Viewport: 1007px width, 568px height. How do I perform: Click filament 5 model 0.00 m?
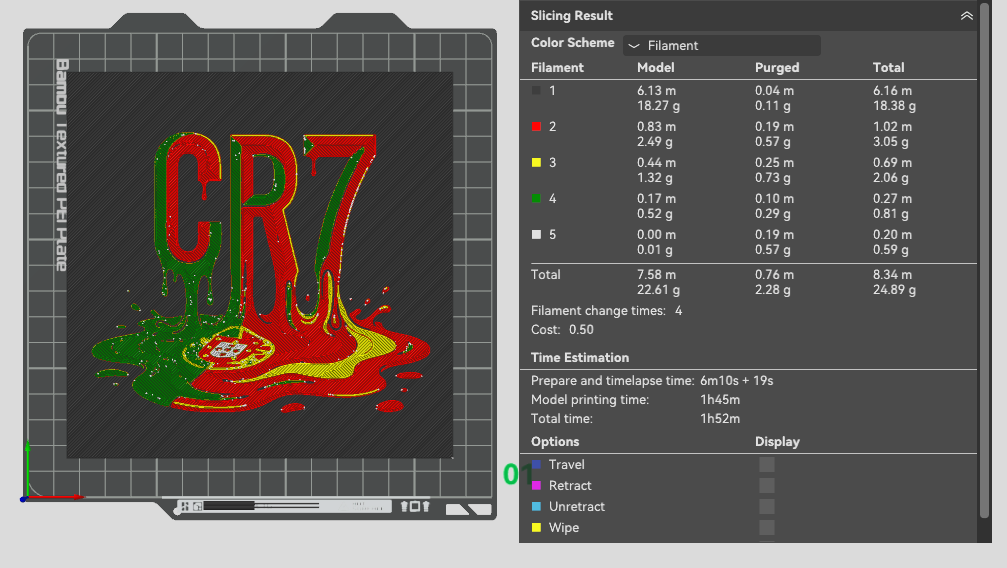[656, 235]
